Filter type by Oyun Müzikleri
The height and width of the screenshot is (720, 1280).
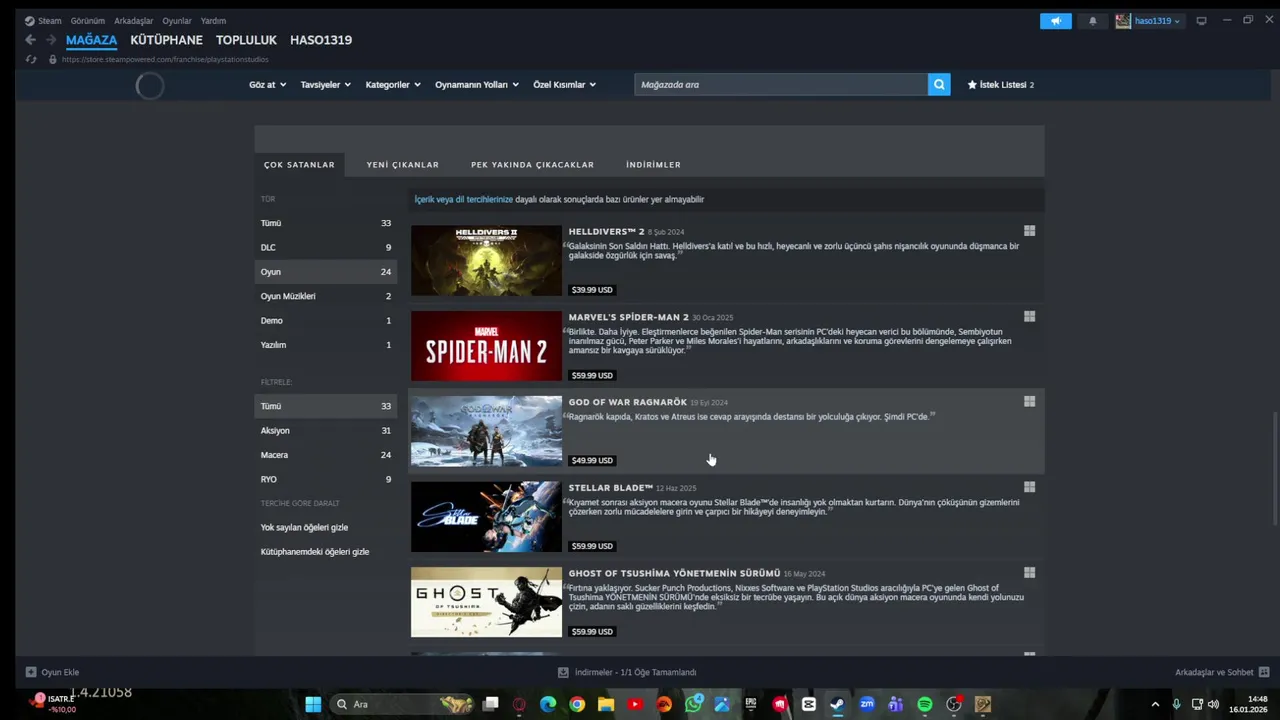click(x=326, y=296)
